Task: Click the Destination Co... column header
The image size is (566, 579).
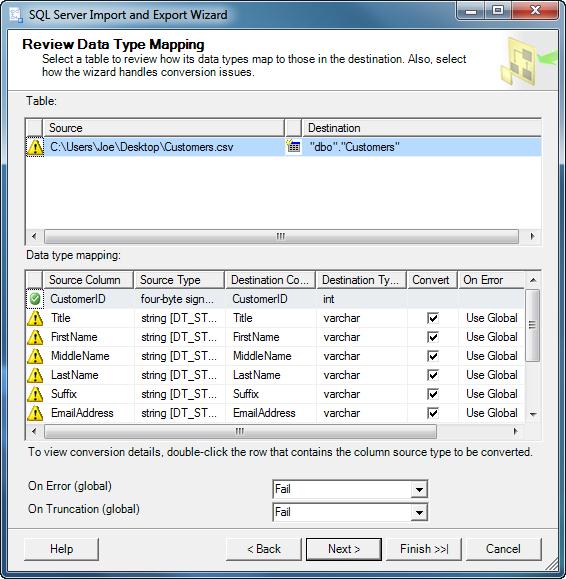Action: coord(270,280)
